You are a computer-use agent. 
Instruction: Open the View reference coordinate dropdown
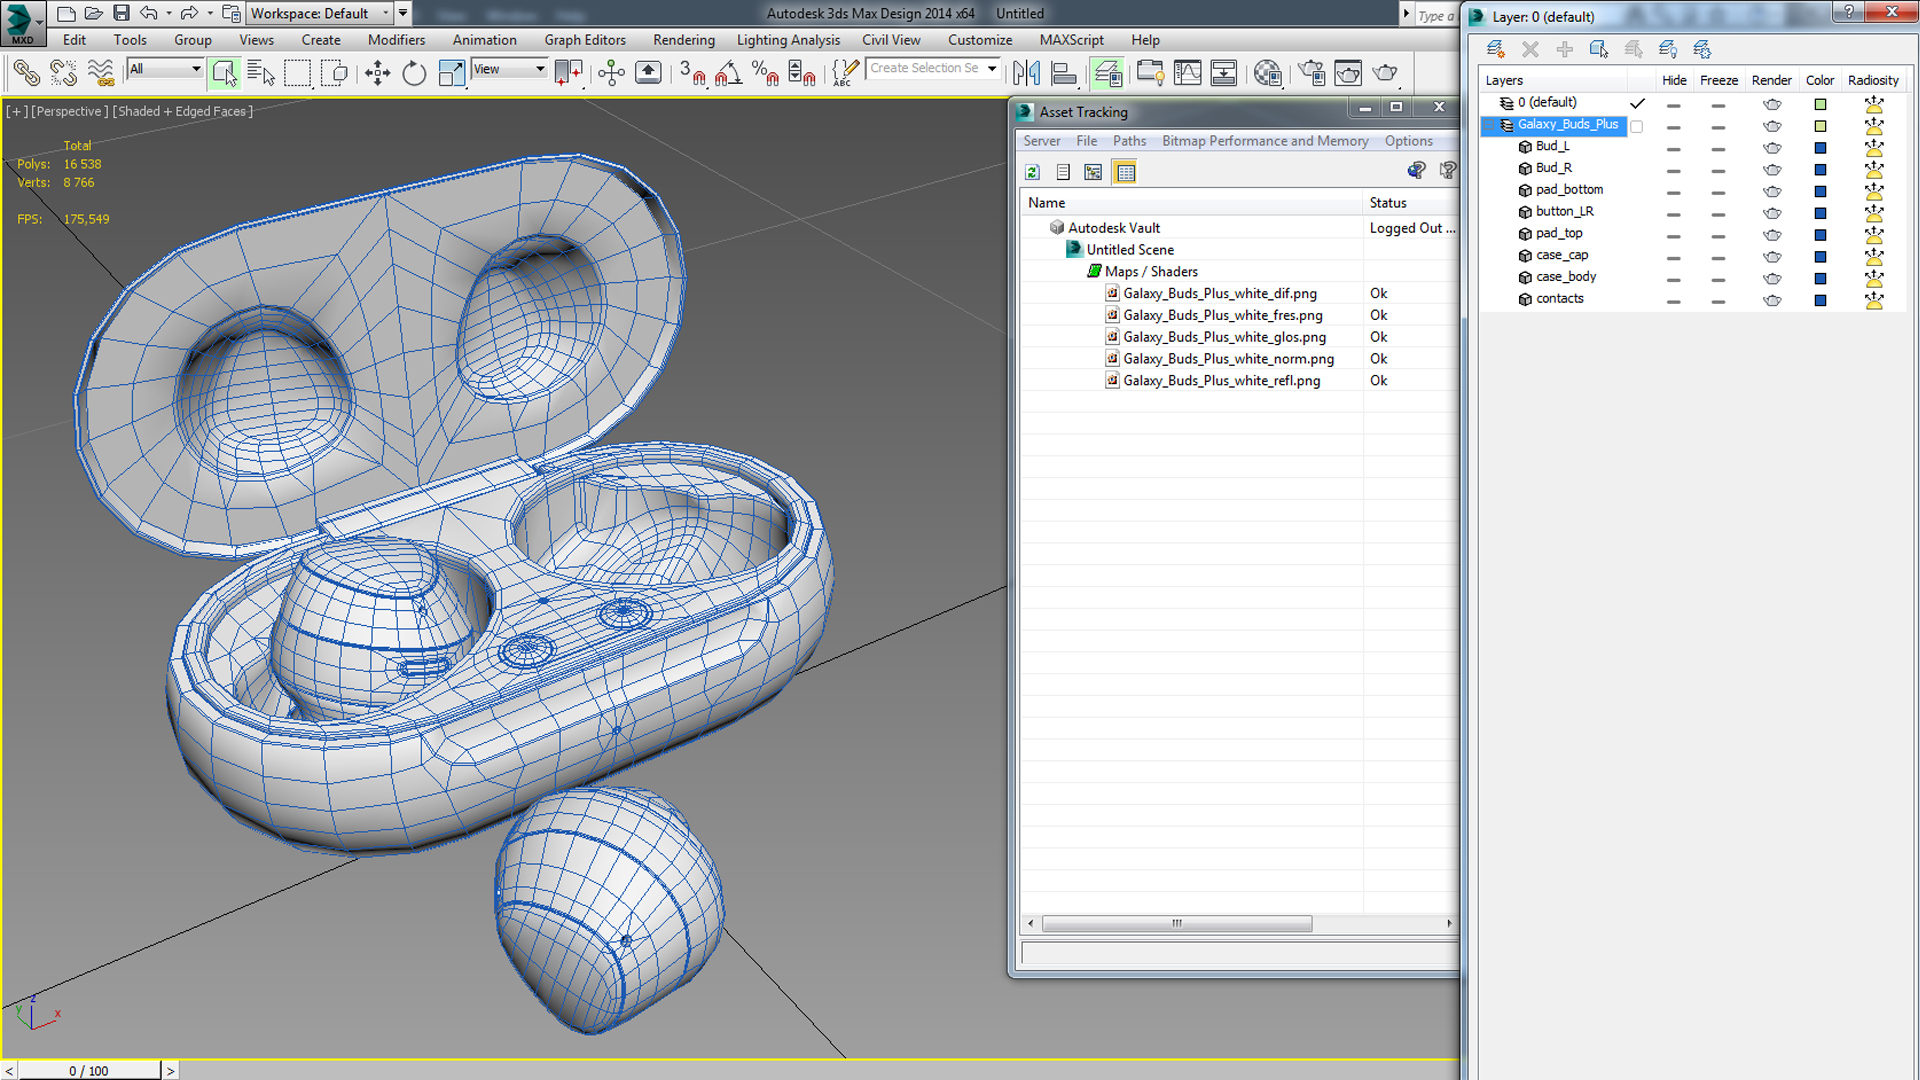click(x=540, y=69)
